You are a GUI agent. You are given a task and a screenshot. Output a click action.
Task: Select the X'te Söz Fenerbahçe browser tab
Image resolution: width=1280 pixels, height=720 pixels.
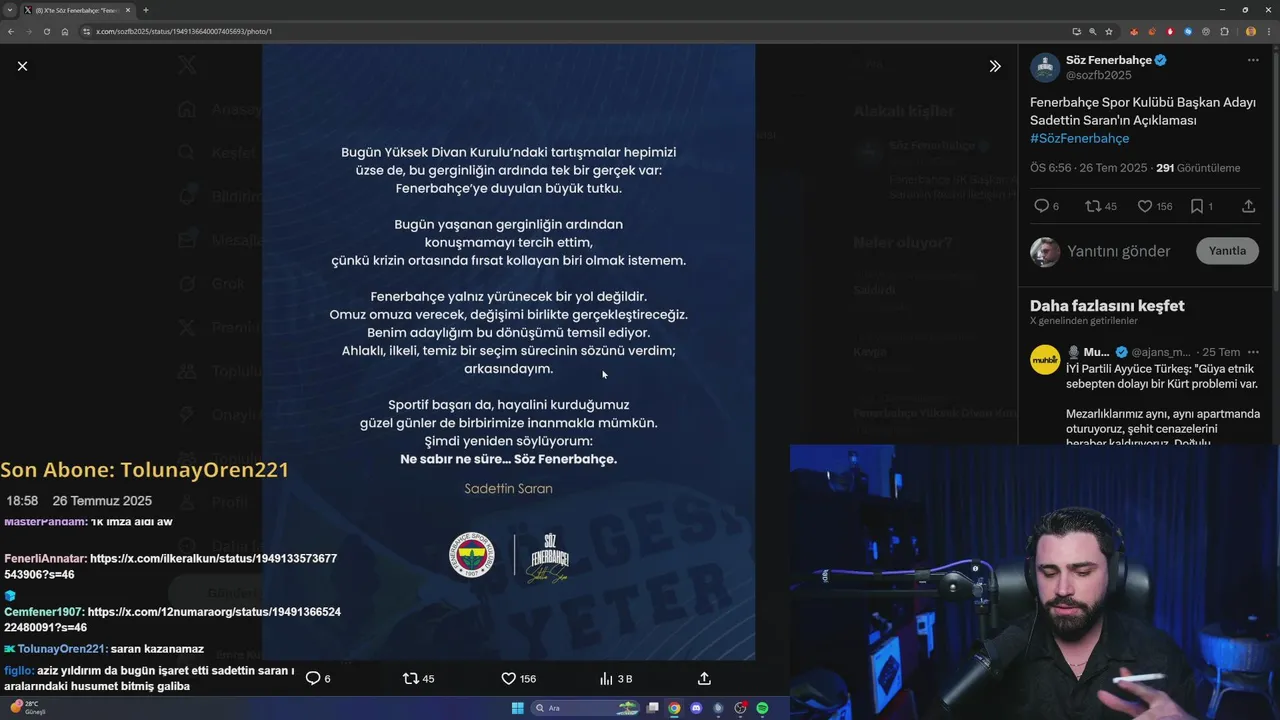pyautogui.click(x=78, y=10)
